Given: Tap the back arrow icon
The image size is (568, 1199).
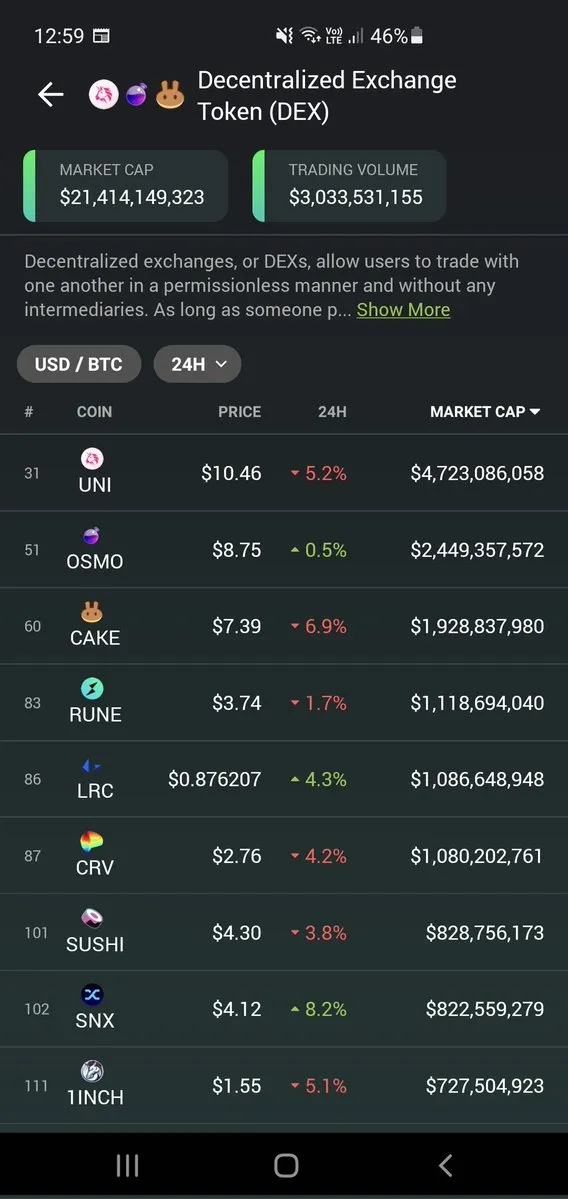Looking at the screenshot, I should [50, 95].
